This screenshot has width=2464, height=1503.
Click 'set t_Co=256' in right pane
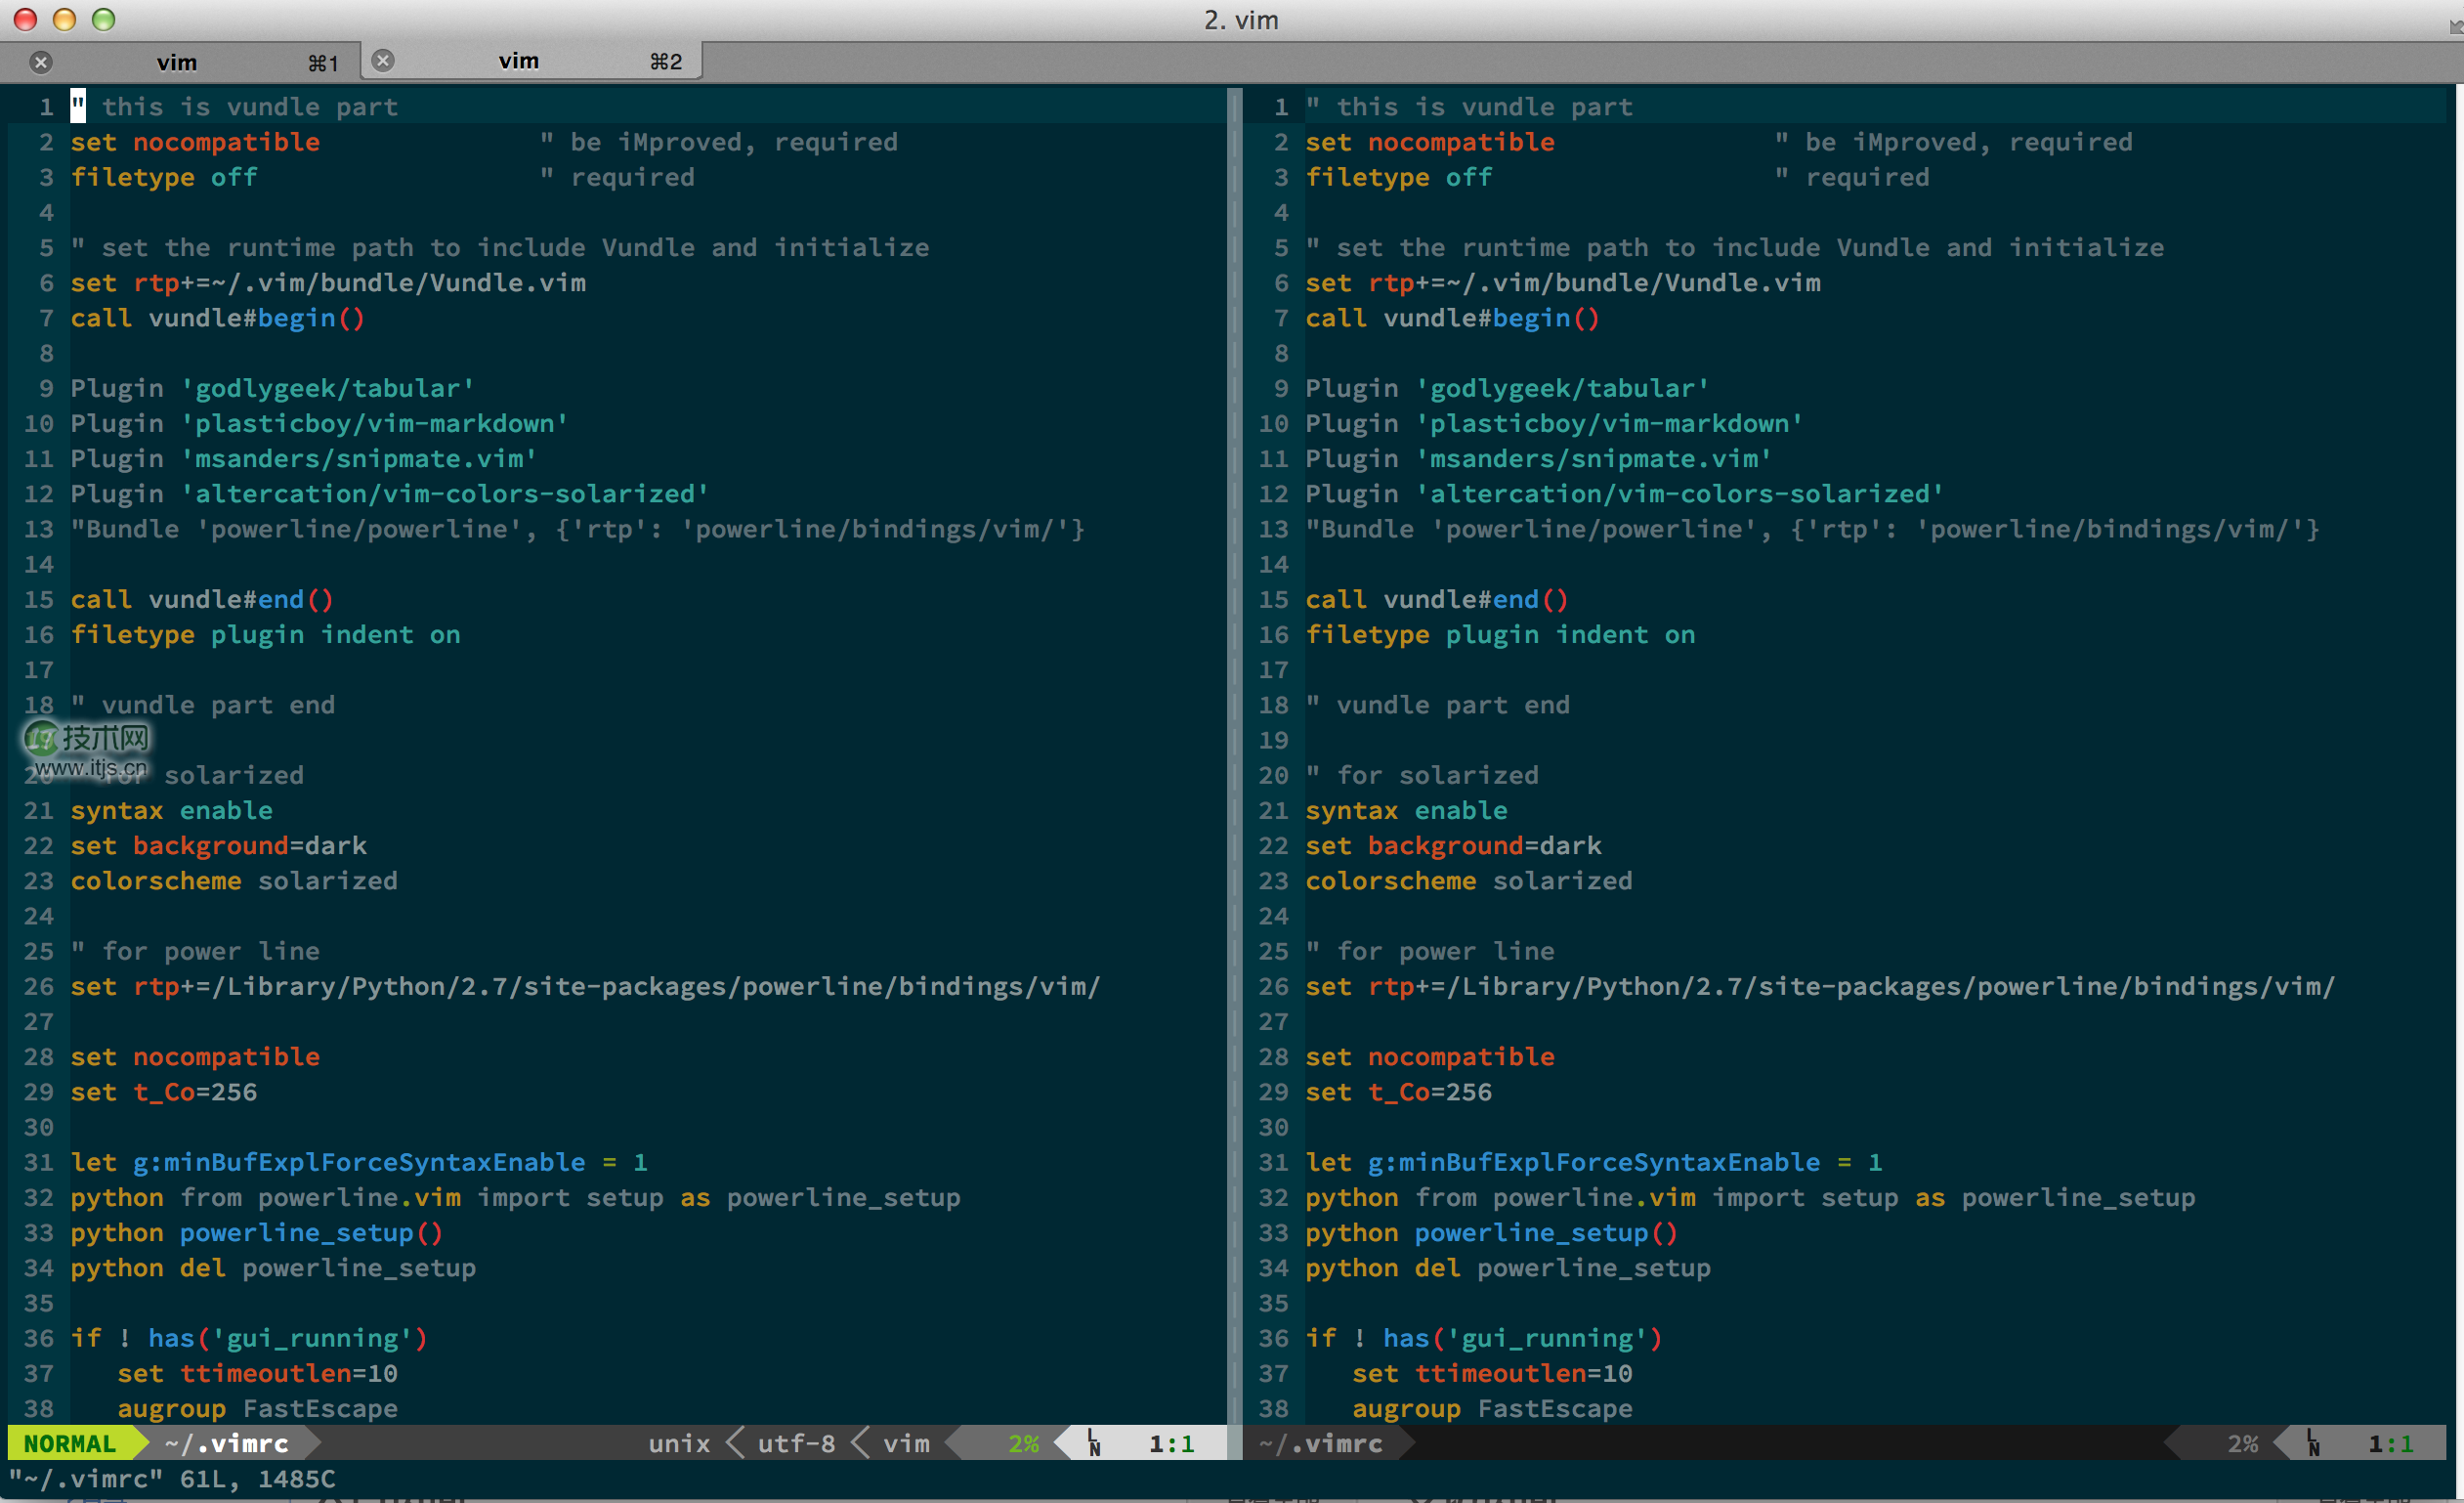(1399, 1092)
